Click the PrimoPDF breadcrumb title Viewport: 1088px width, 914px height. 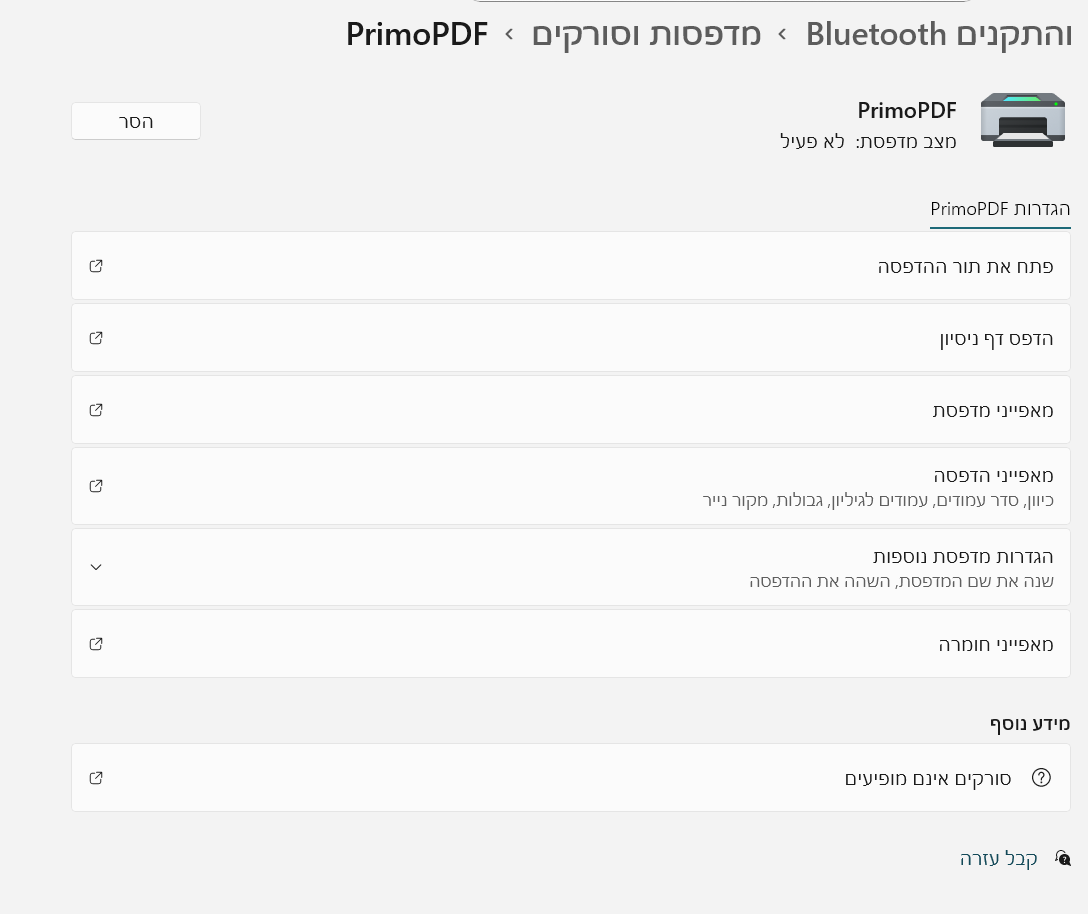coord(417,34)
